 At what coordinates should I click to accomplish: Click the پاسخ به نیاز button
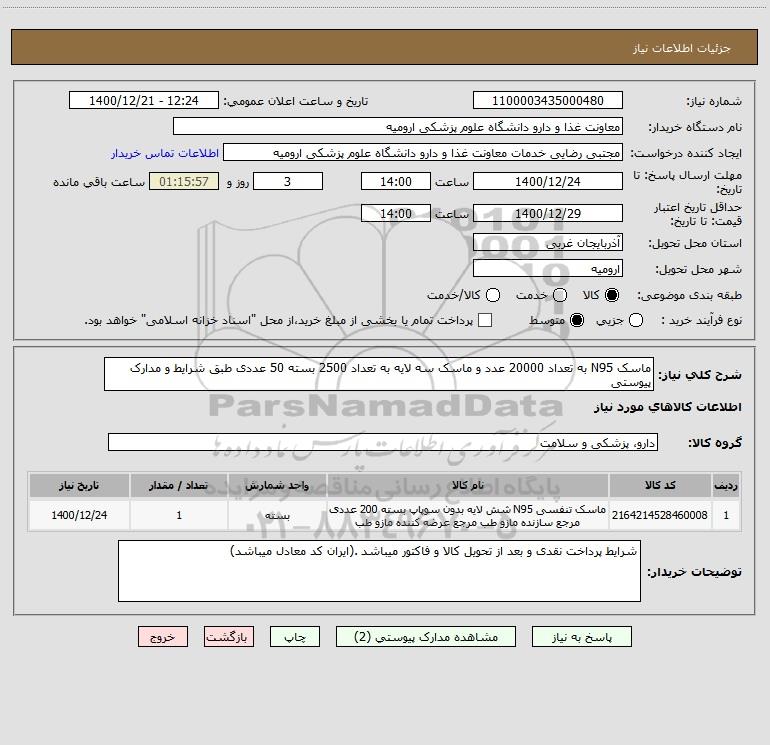pos(581,637)
